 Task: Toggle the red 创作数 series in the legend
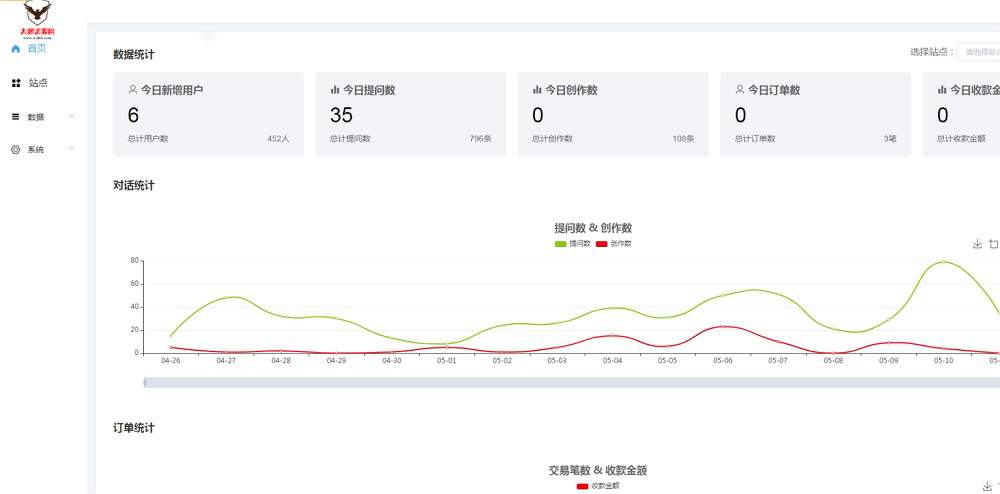point(613,243)
